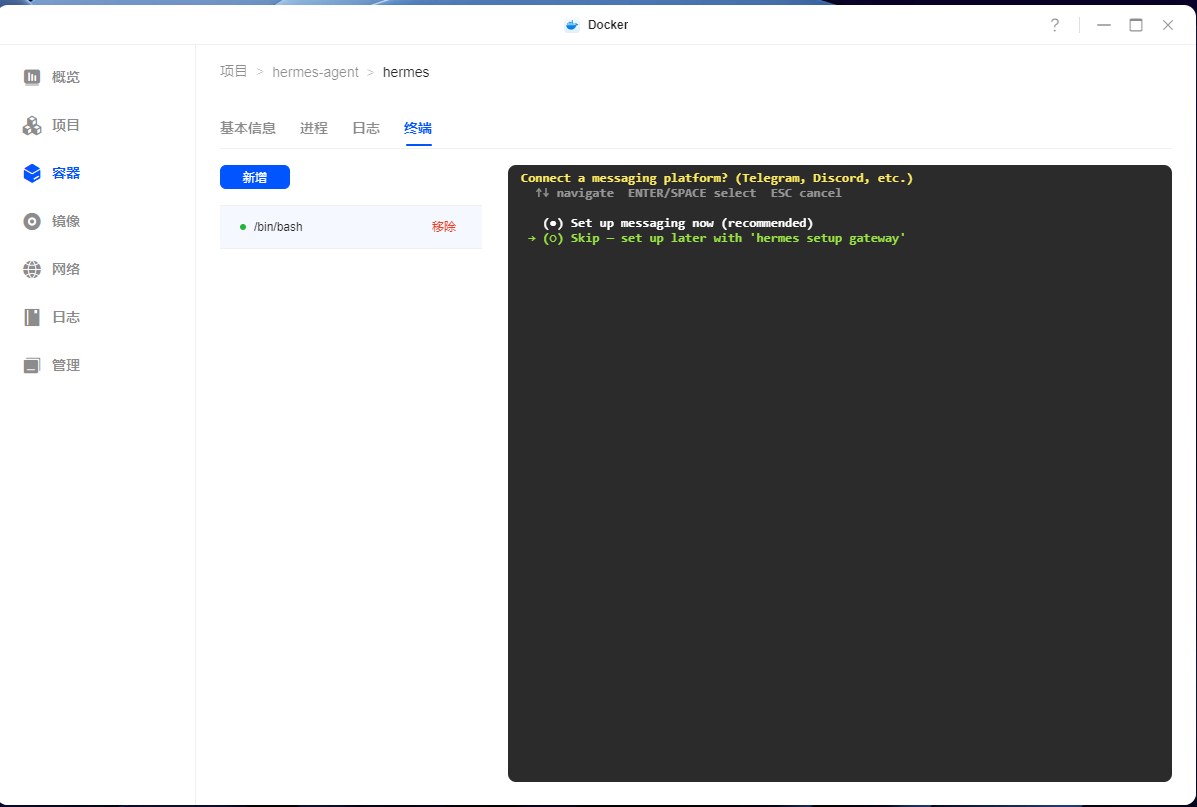Open the 管理 sidebar menu label

[66, 366]
